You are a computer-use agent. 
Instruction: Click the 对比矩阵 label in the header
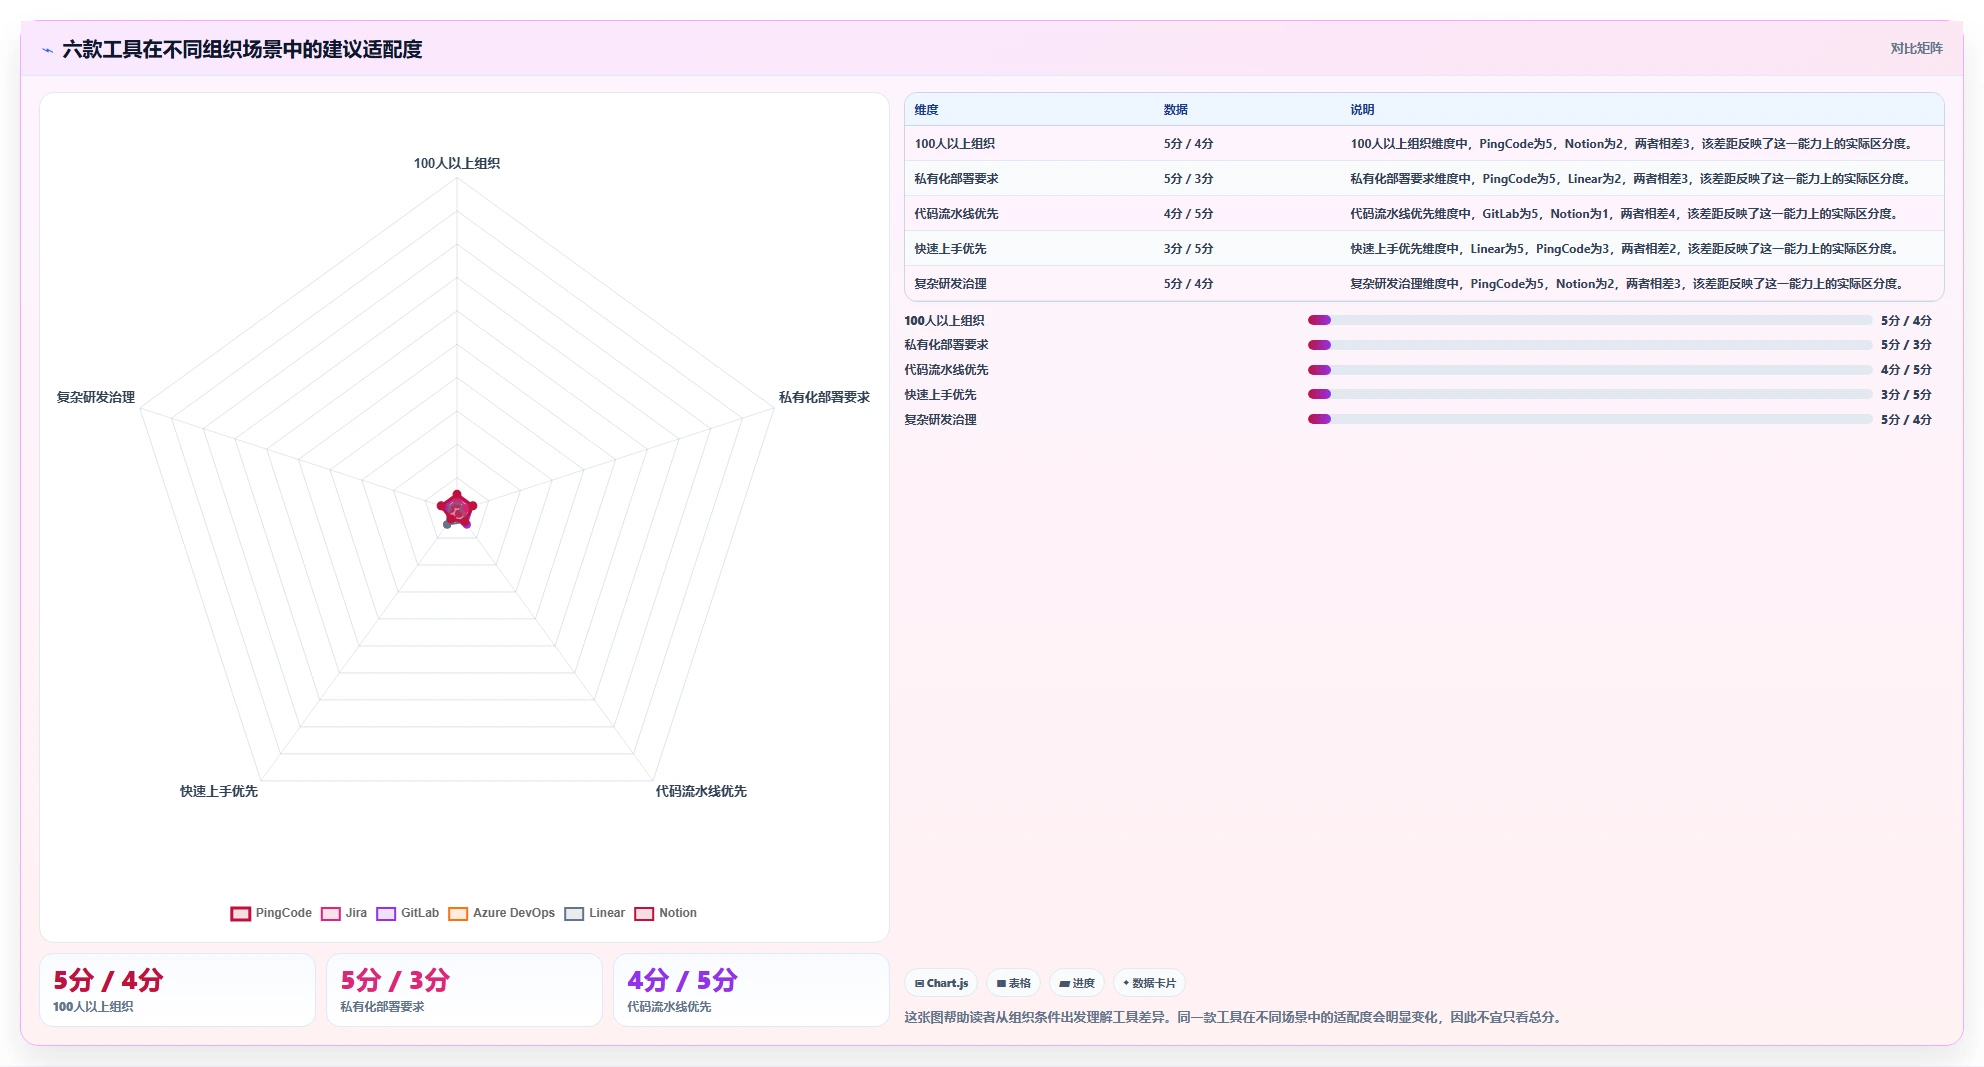pos(1916,48)
